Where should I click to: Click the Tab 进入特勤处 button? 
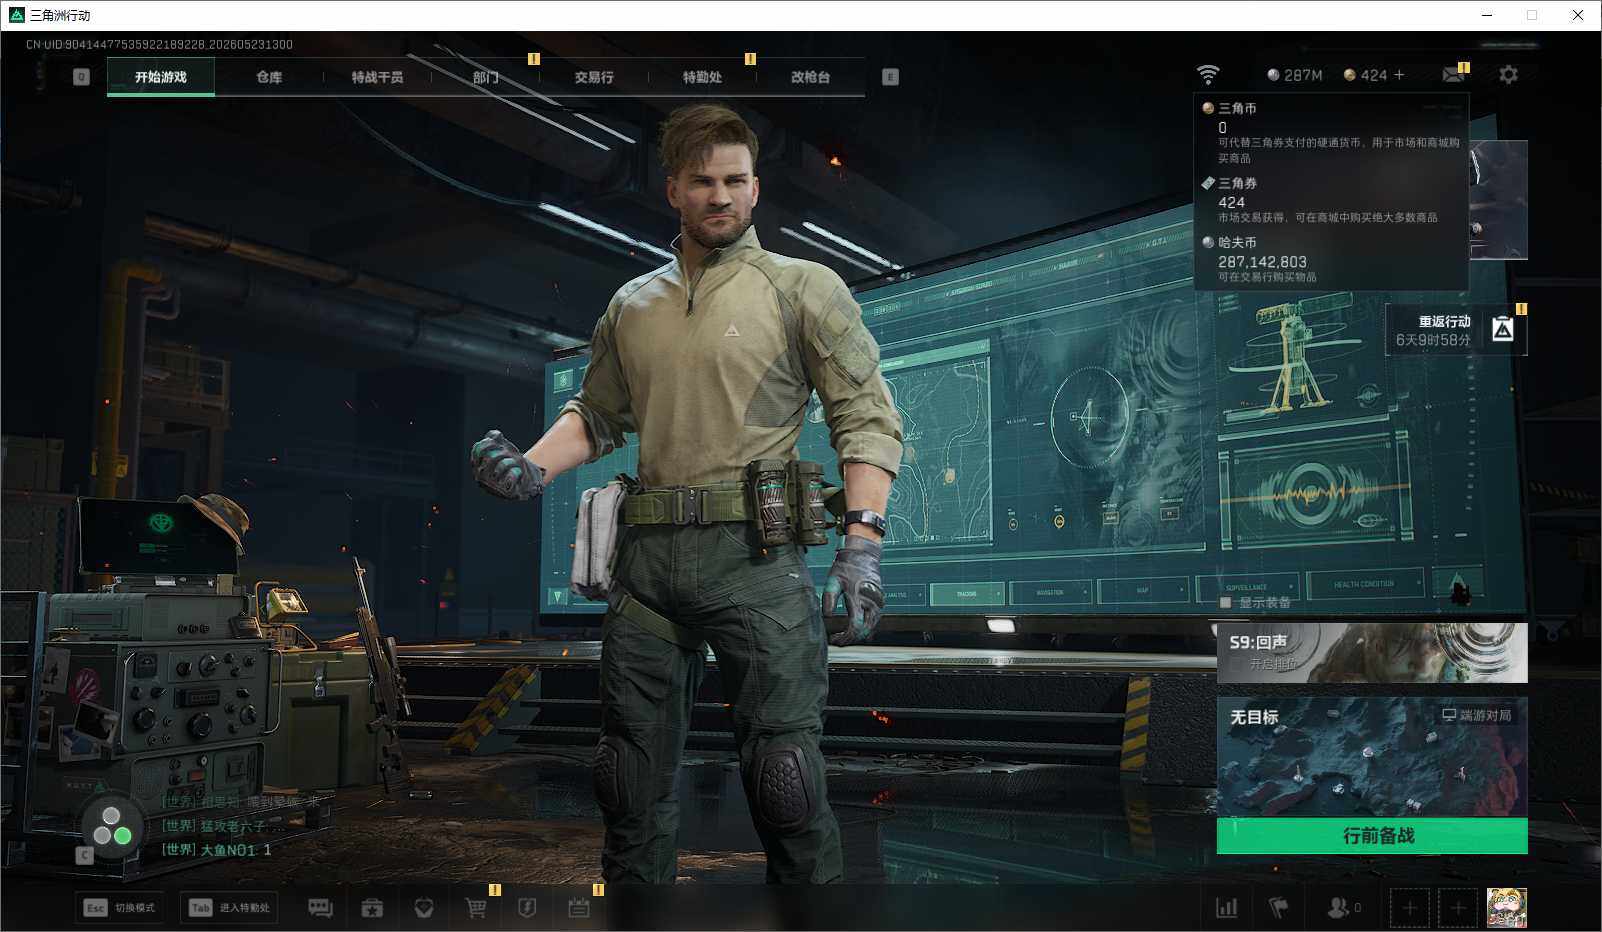230,907
